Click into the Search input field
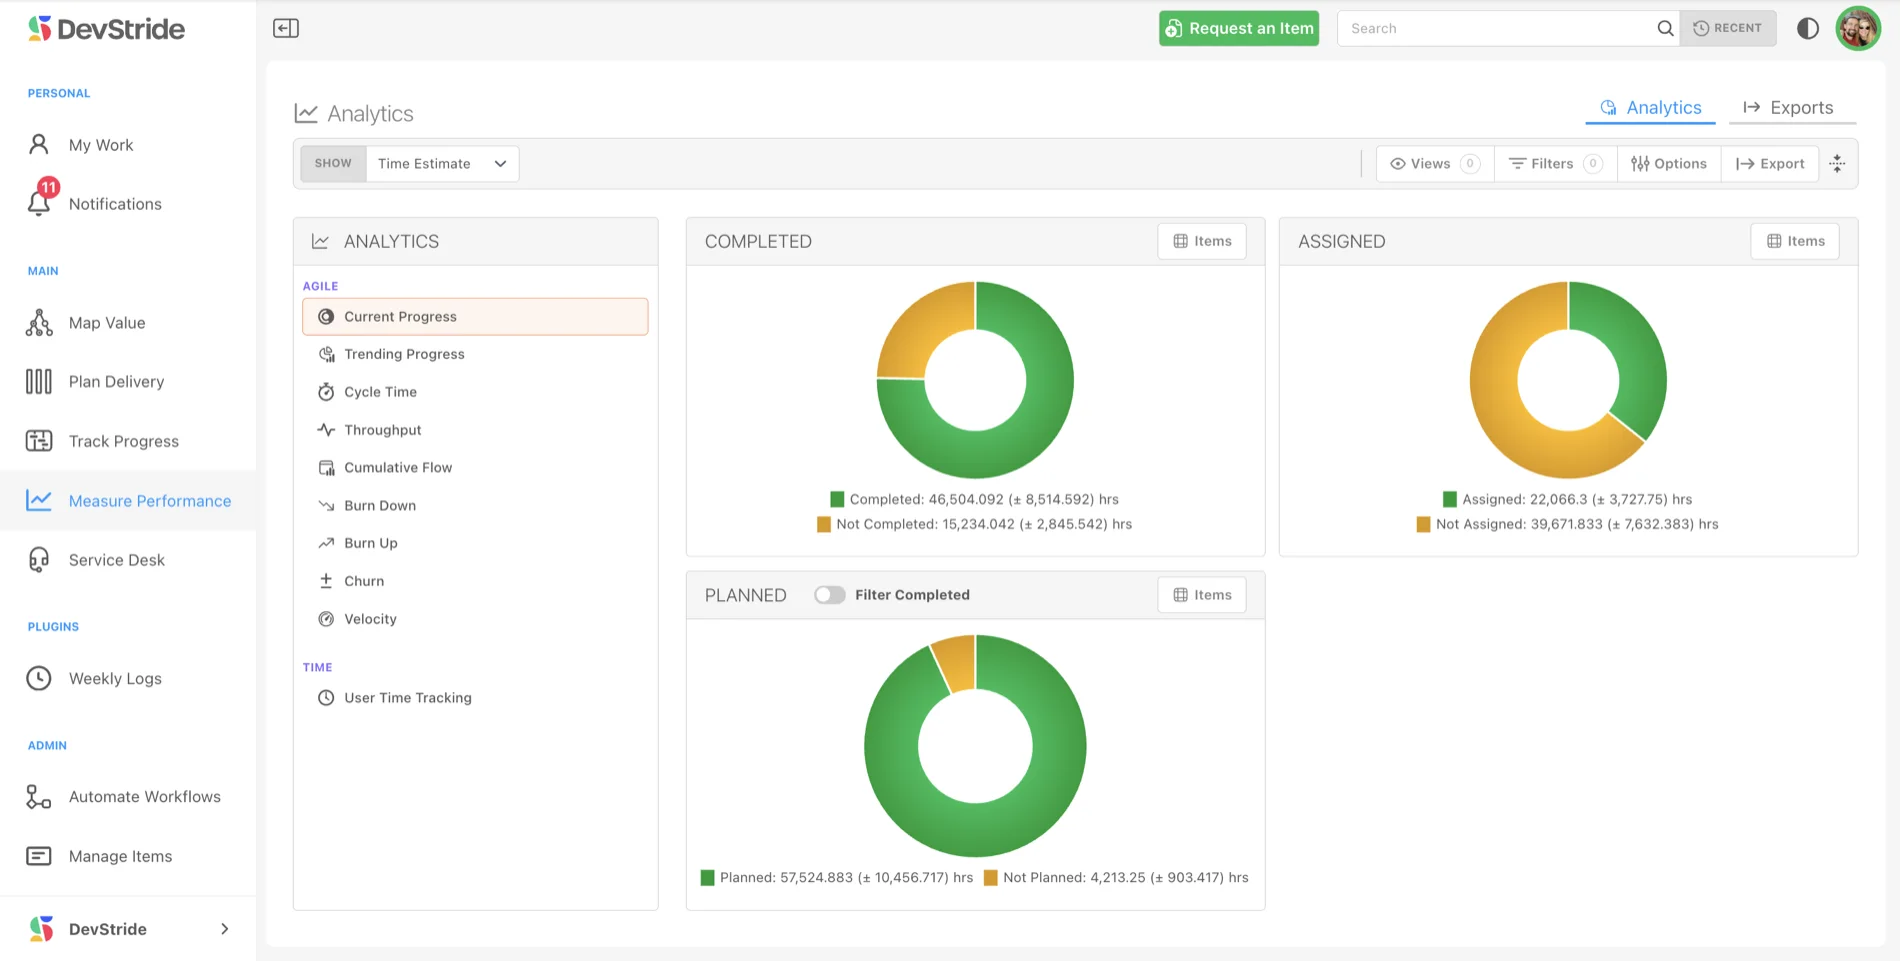 (x=1496, y=28)
